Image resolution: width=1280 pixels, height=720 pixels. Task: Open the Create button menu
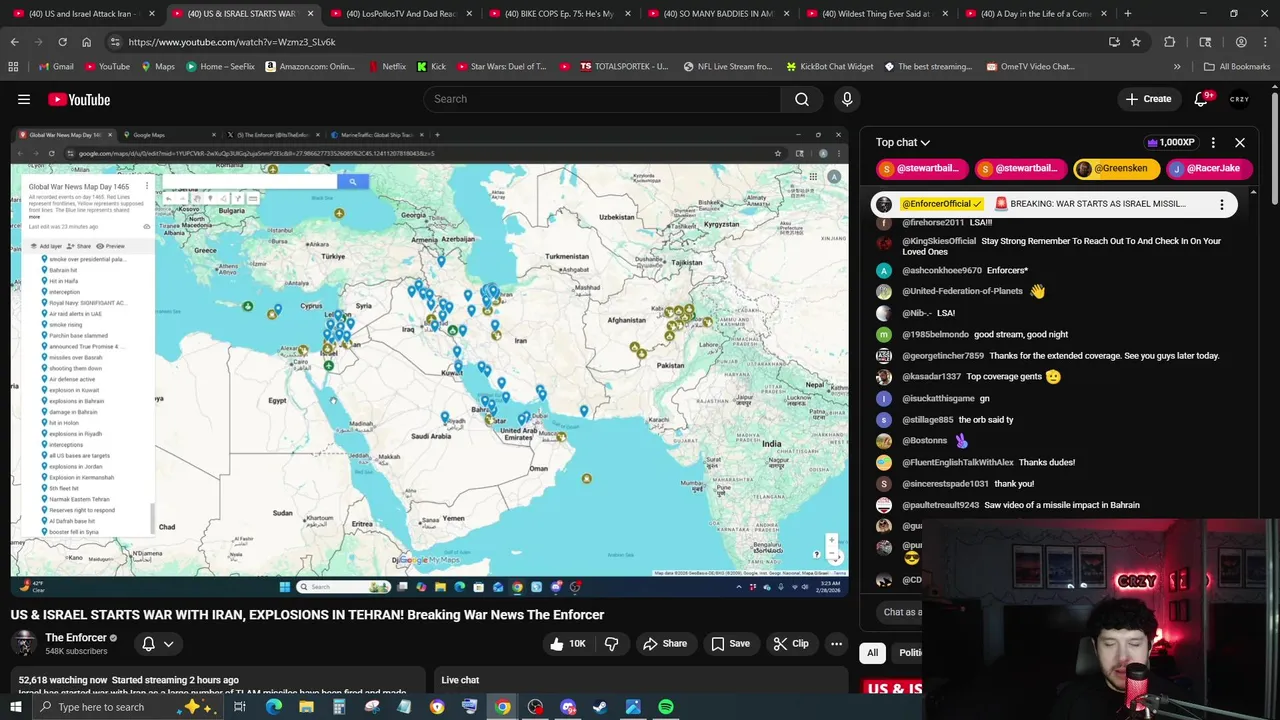pos(1148,99)
